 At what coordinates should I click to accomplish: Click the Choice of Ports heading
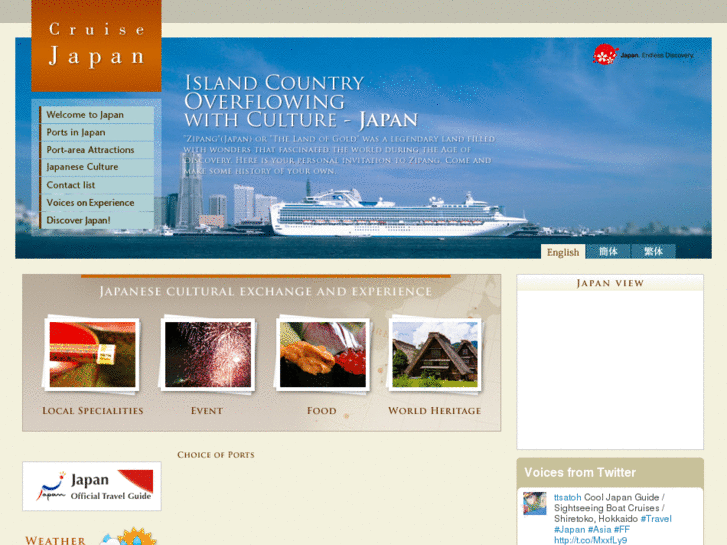pyautogui.click(x=216, y=455)
